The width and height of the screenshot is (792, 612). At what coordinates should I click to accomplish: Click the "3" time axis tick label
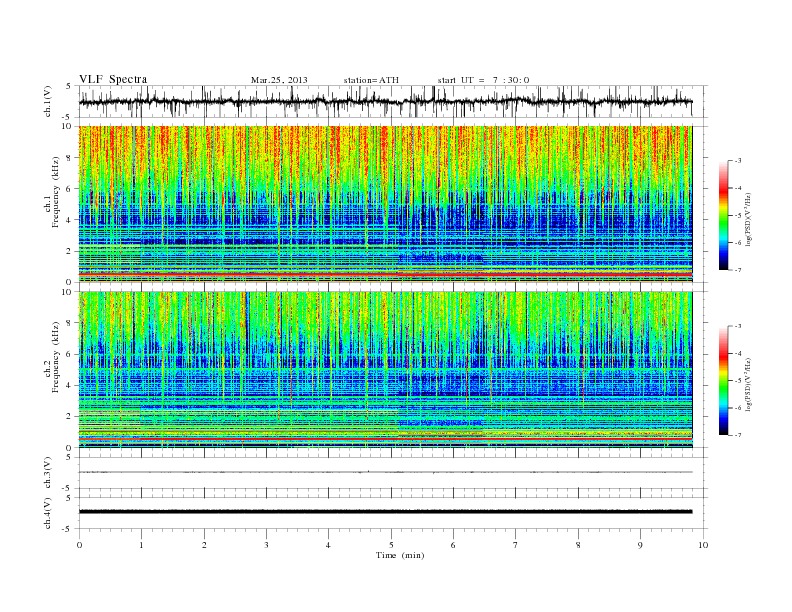click(x=266, y=545)
